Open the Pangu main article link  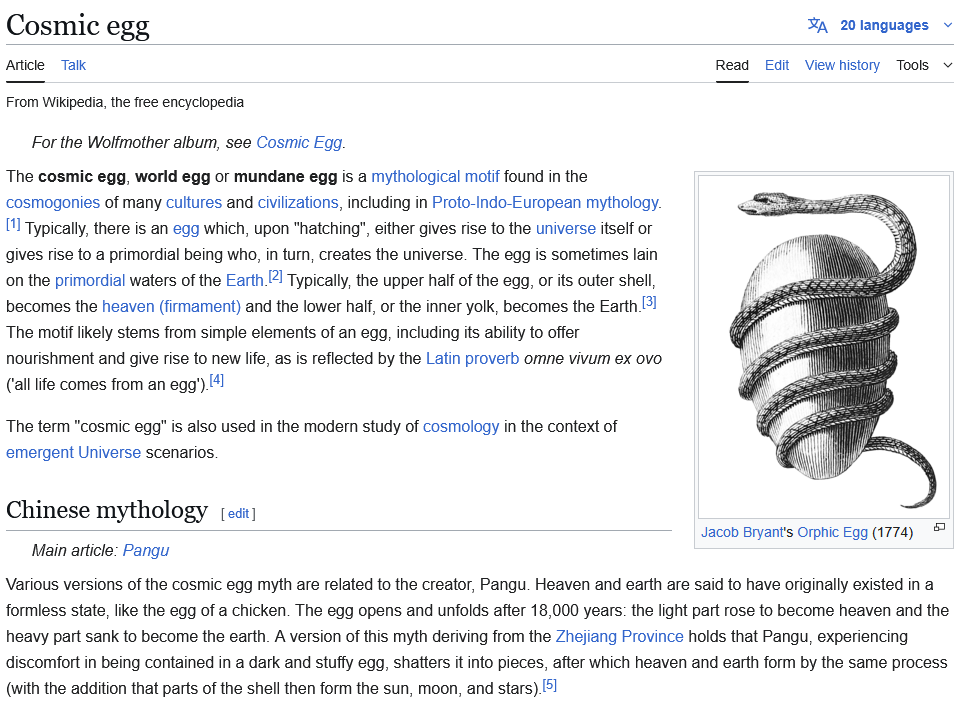tap(146, 551)
